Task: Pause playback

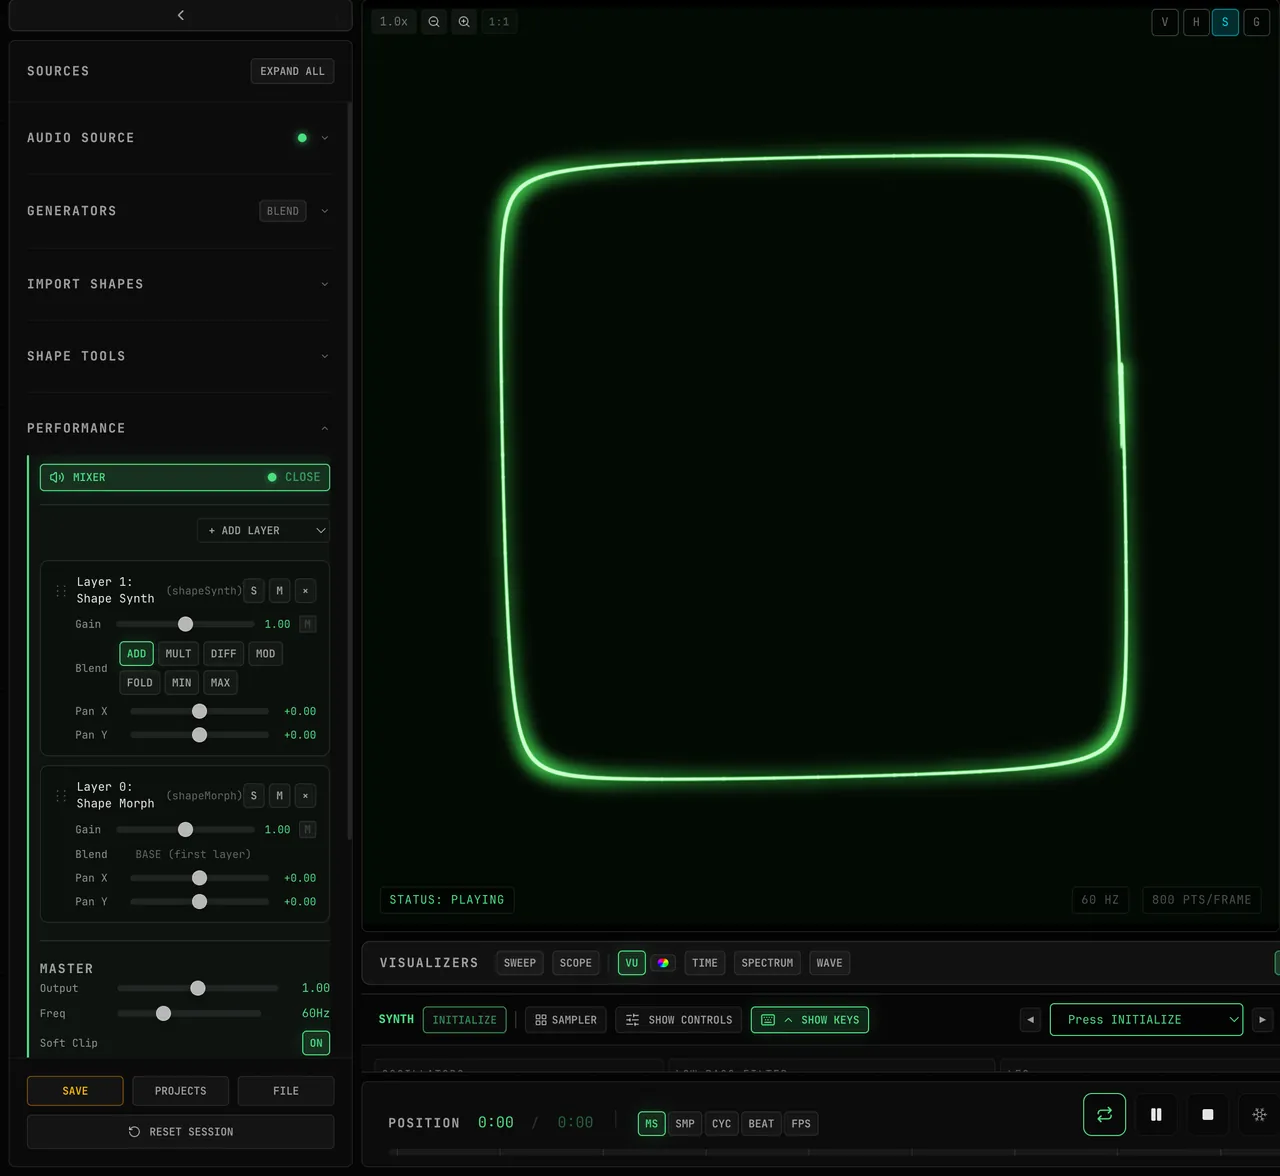Action: (1156, 1114)
